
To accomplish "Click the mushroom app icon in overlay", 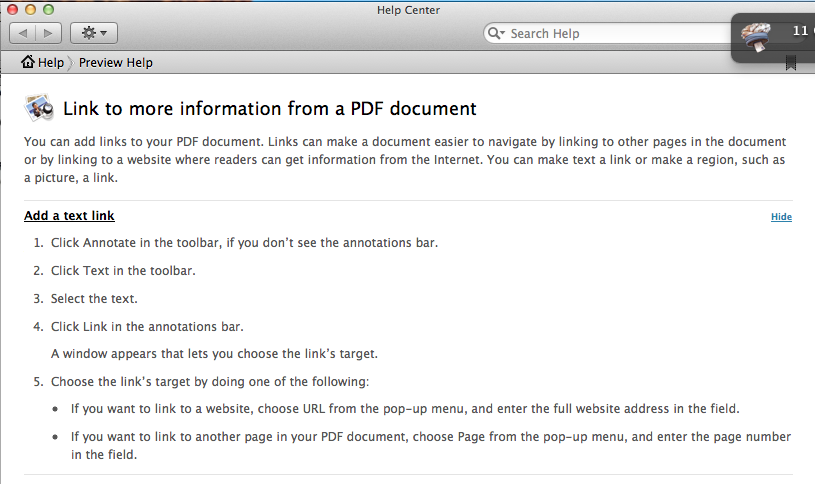I will 756,36.
